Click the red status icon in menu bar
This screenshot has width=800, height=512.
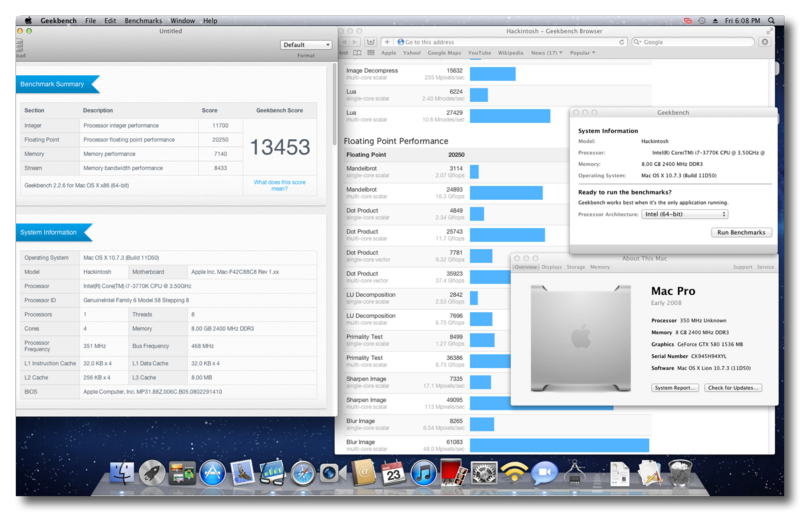(x=688, y=20)
